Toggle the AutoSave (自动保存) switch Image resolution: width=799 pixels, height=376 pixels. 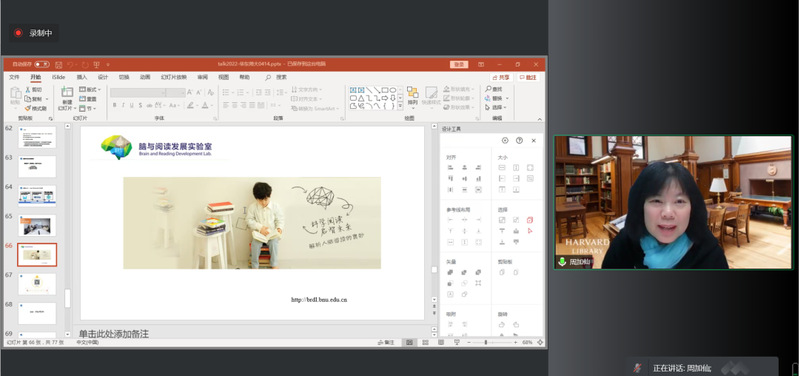[x=42, y=65]
